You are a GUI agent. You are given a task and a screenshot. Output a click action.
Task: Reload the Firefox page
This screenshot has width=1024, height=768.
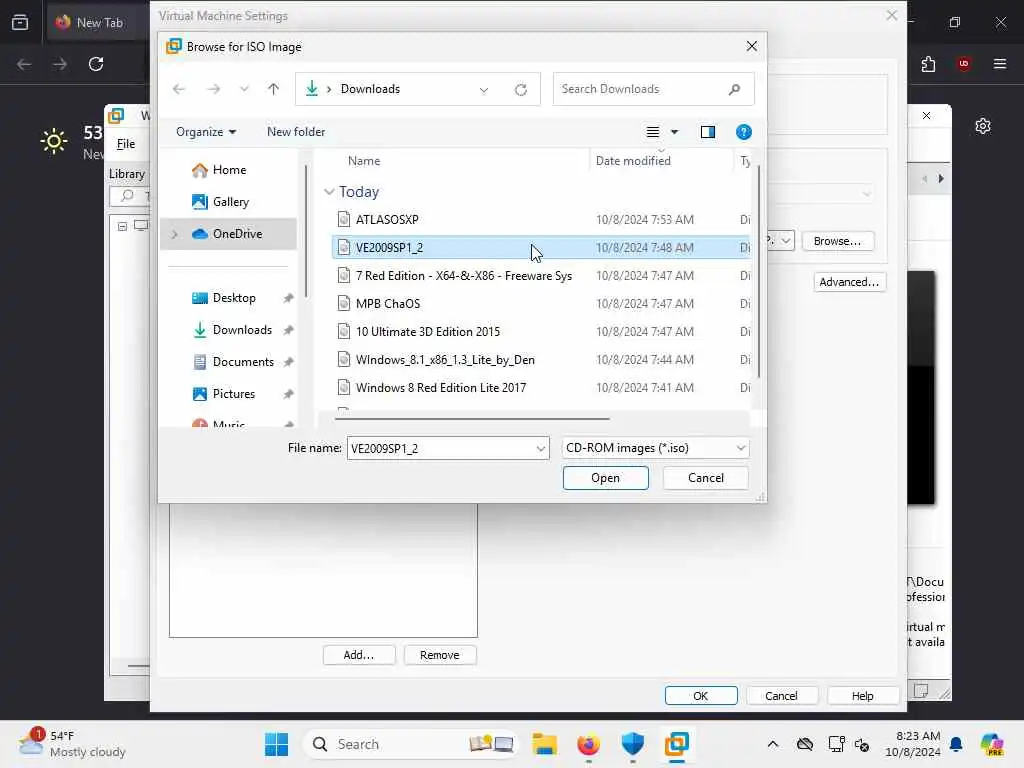point(96,64)
